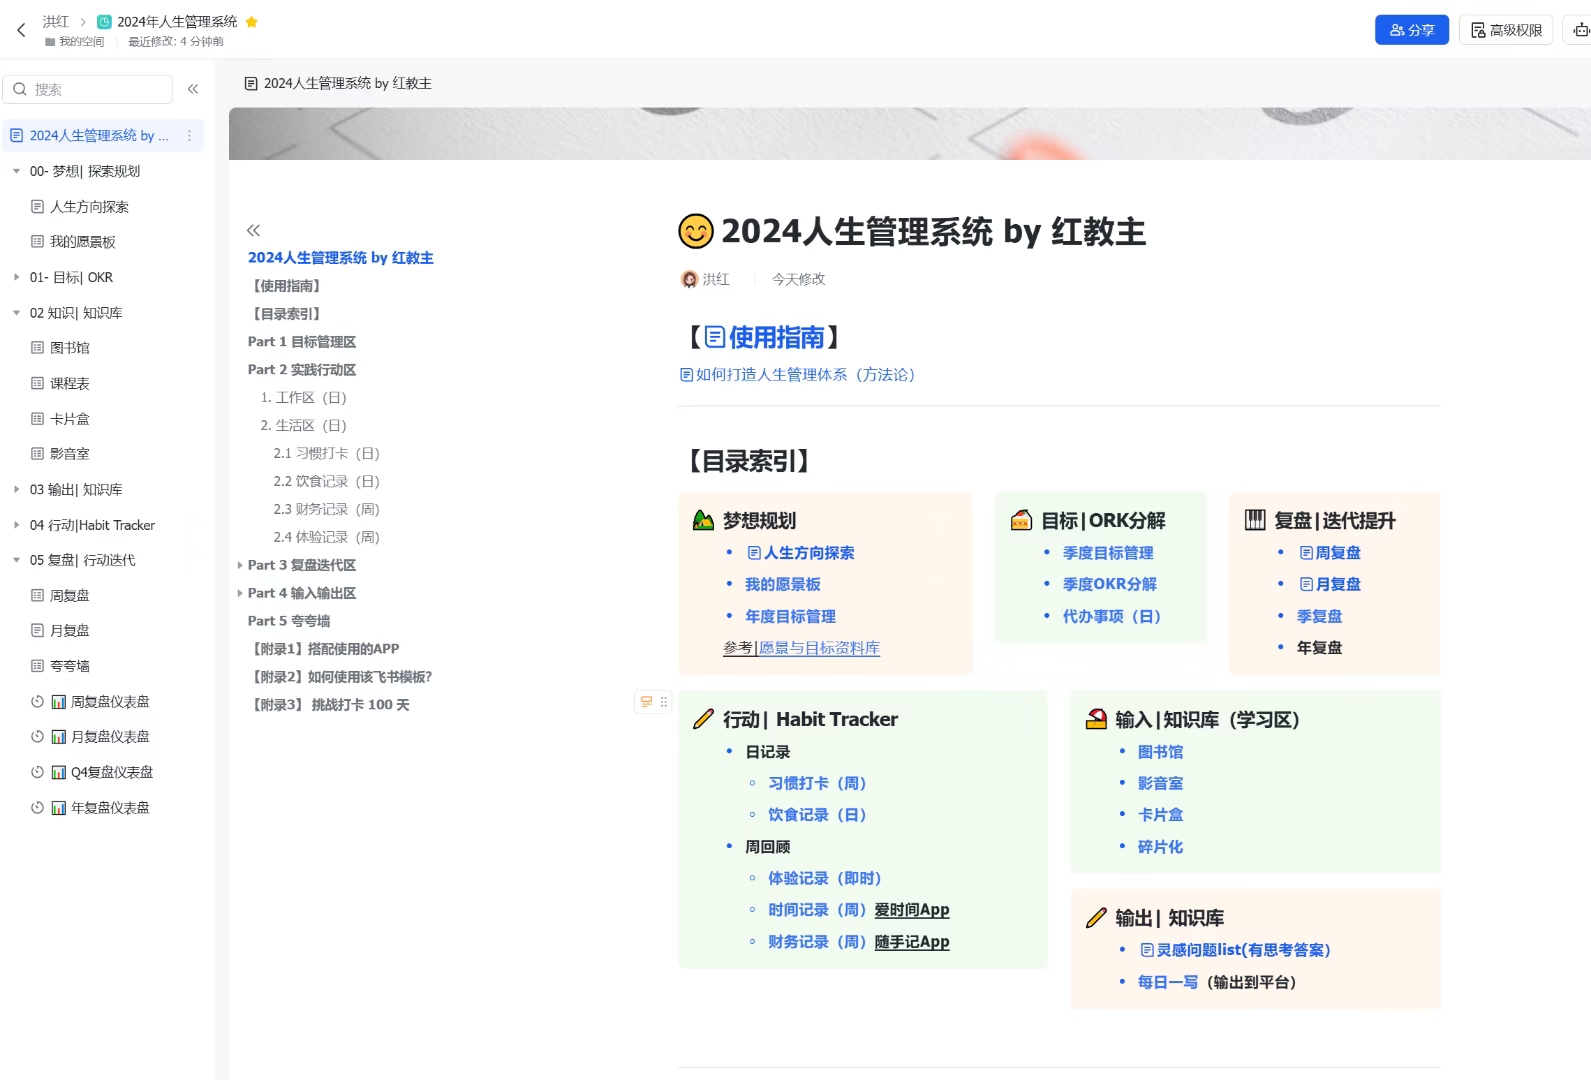
Task: Open more options for 2024人生管理系统 sidebar item
Action: click(x=189, y=136)
